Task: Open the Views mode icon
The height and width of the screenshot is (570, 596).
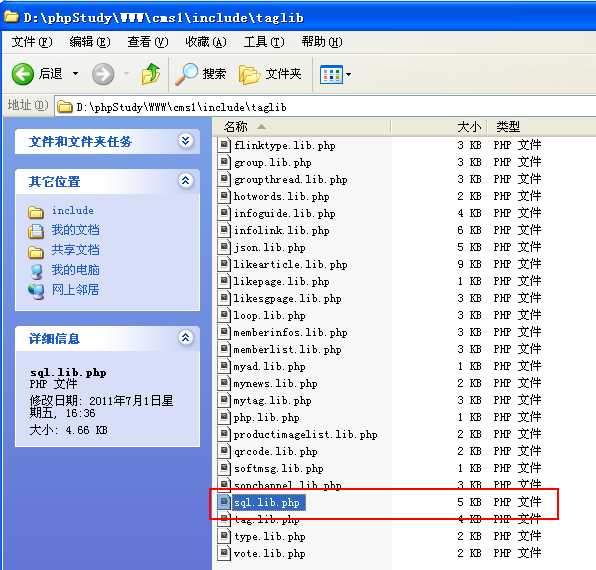Action: (x=331, y=74)
